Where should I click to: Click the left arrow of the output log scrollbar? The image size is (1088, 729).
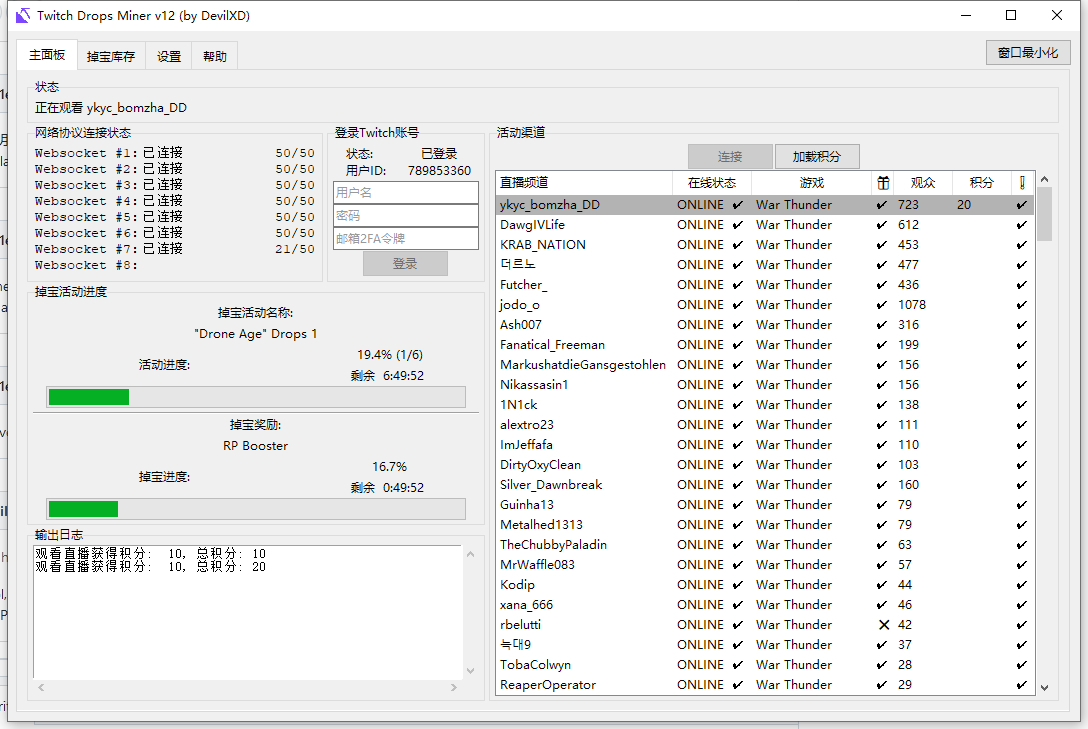point(41,687)
